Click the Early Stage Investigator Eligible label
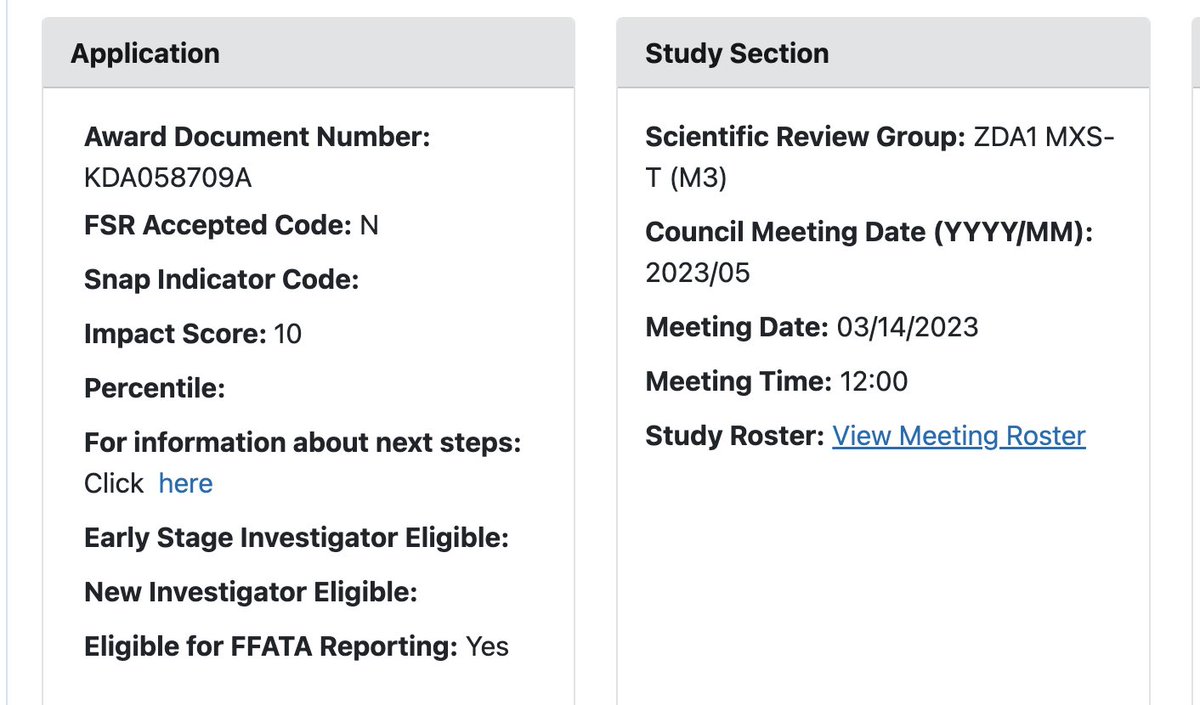Viewport: 1200px width, 705px height. click(x=296, y=538)
